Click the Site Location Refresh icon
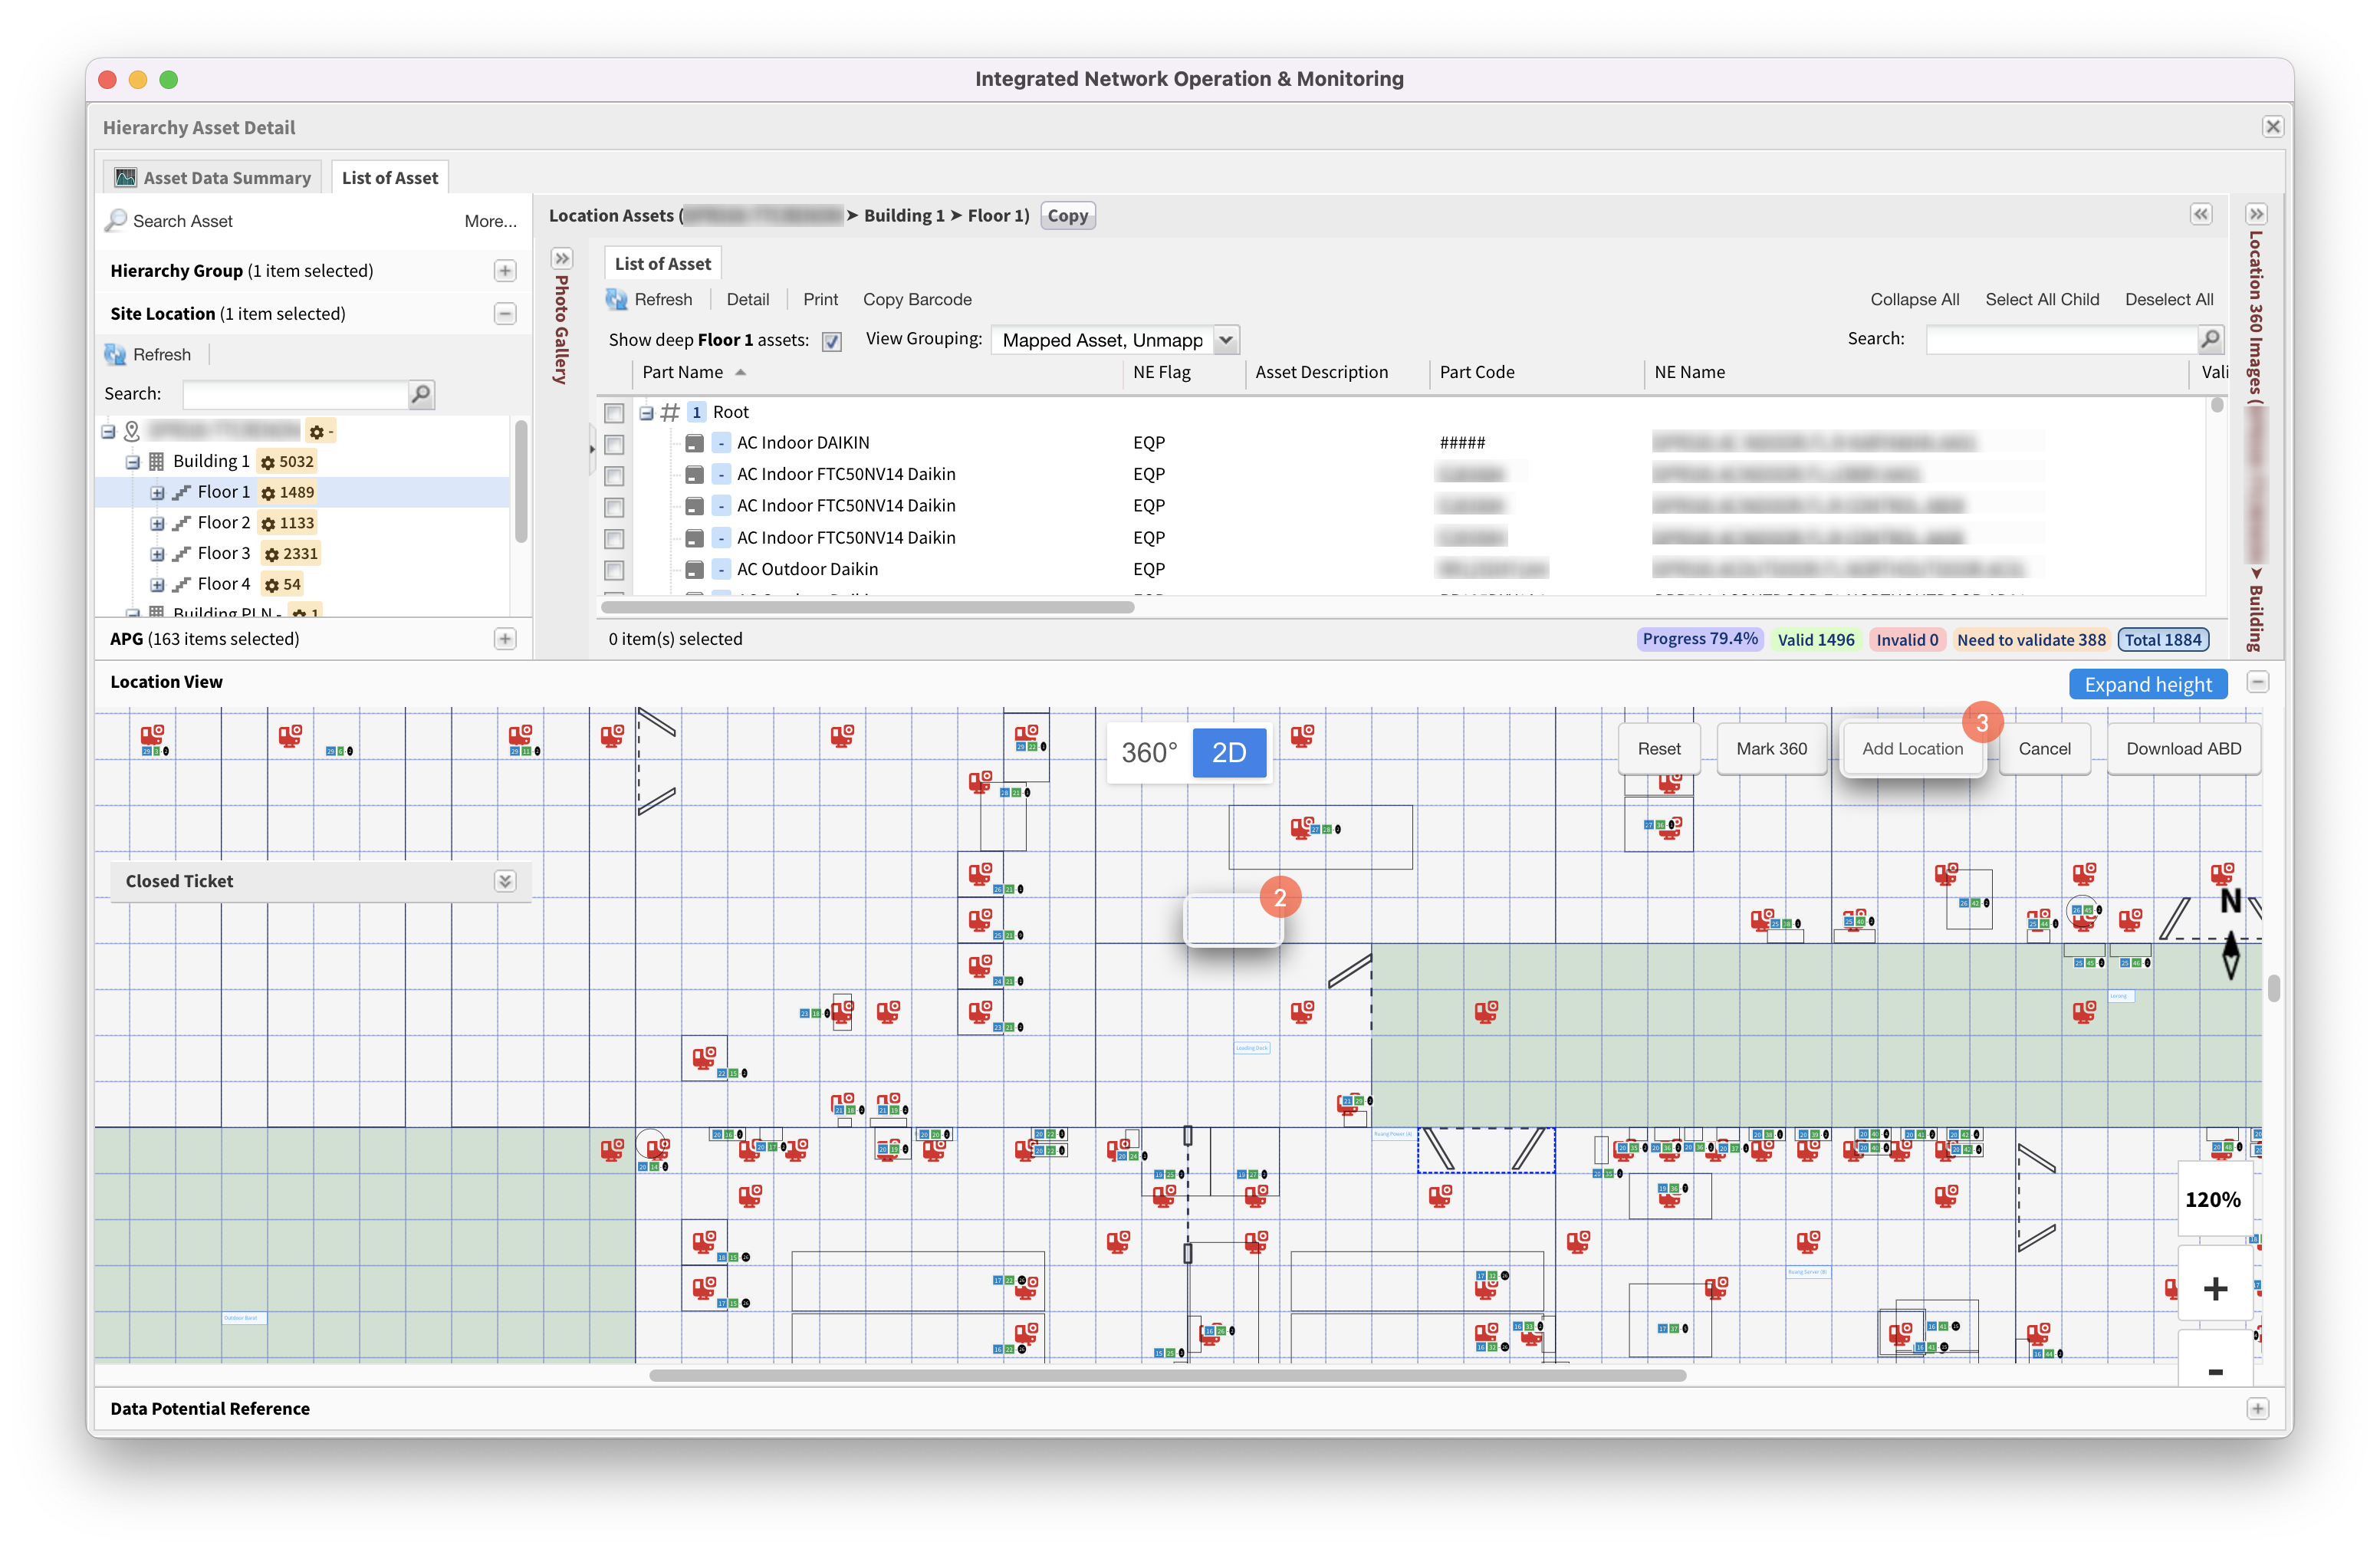2380x1552 pixels. 115,354
